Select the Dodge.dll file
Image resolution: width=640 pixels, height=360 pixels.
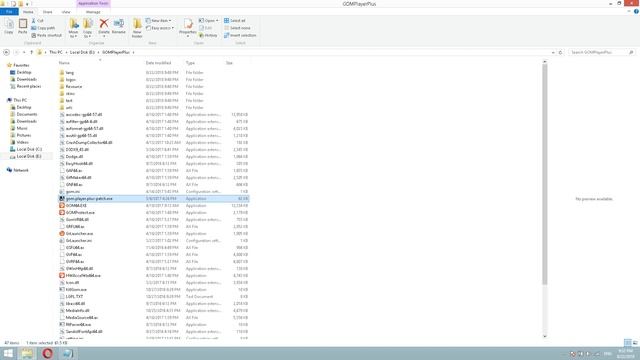[74, 156]
